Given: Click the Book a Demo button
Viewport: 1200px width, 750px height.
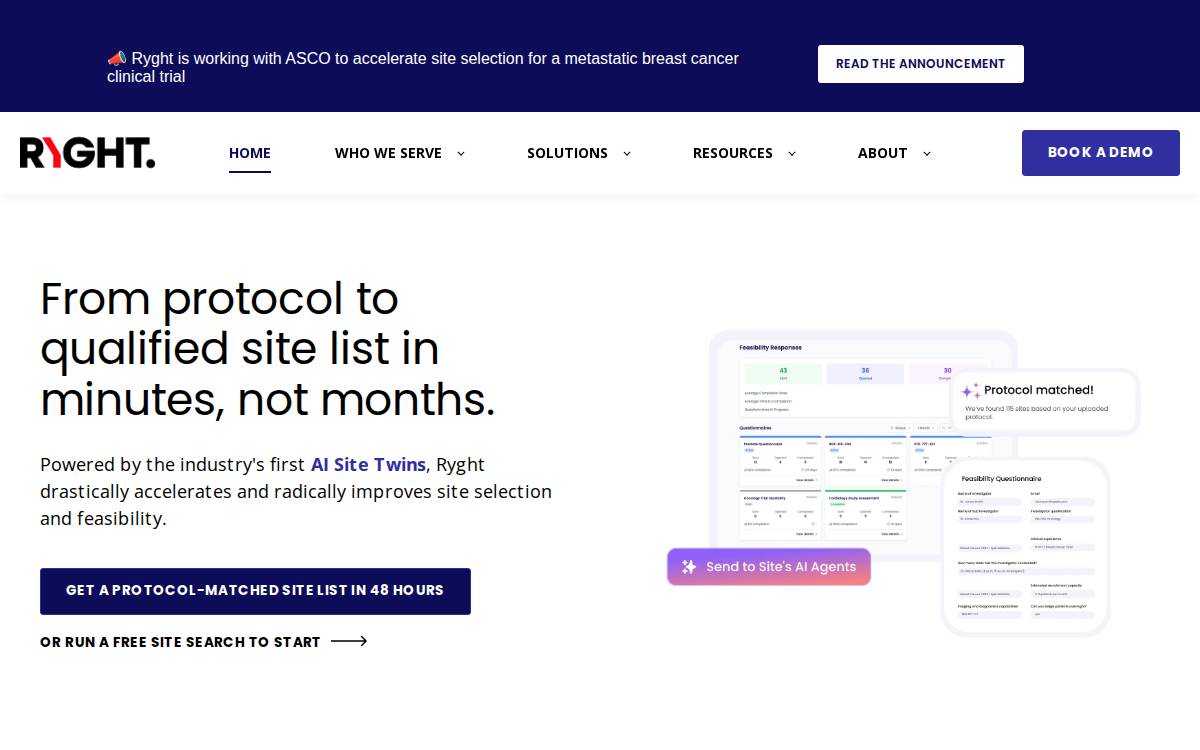Looking at the screenshot, I should coord(1101,153).
